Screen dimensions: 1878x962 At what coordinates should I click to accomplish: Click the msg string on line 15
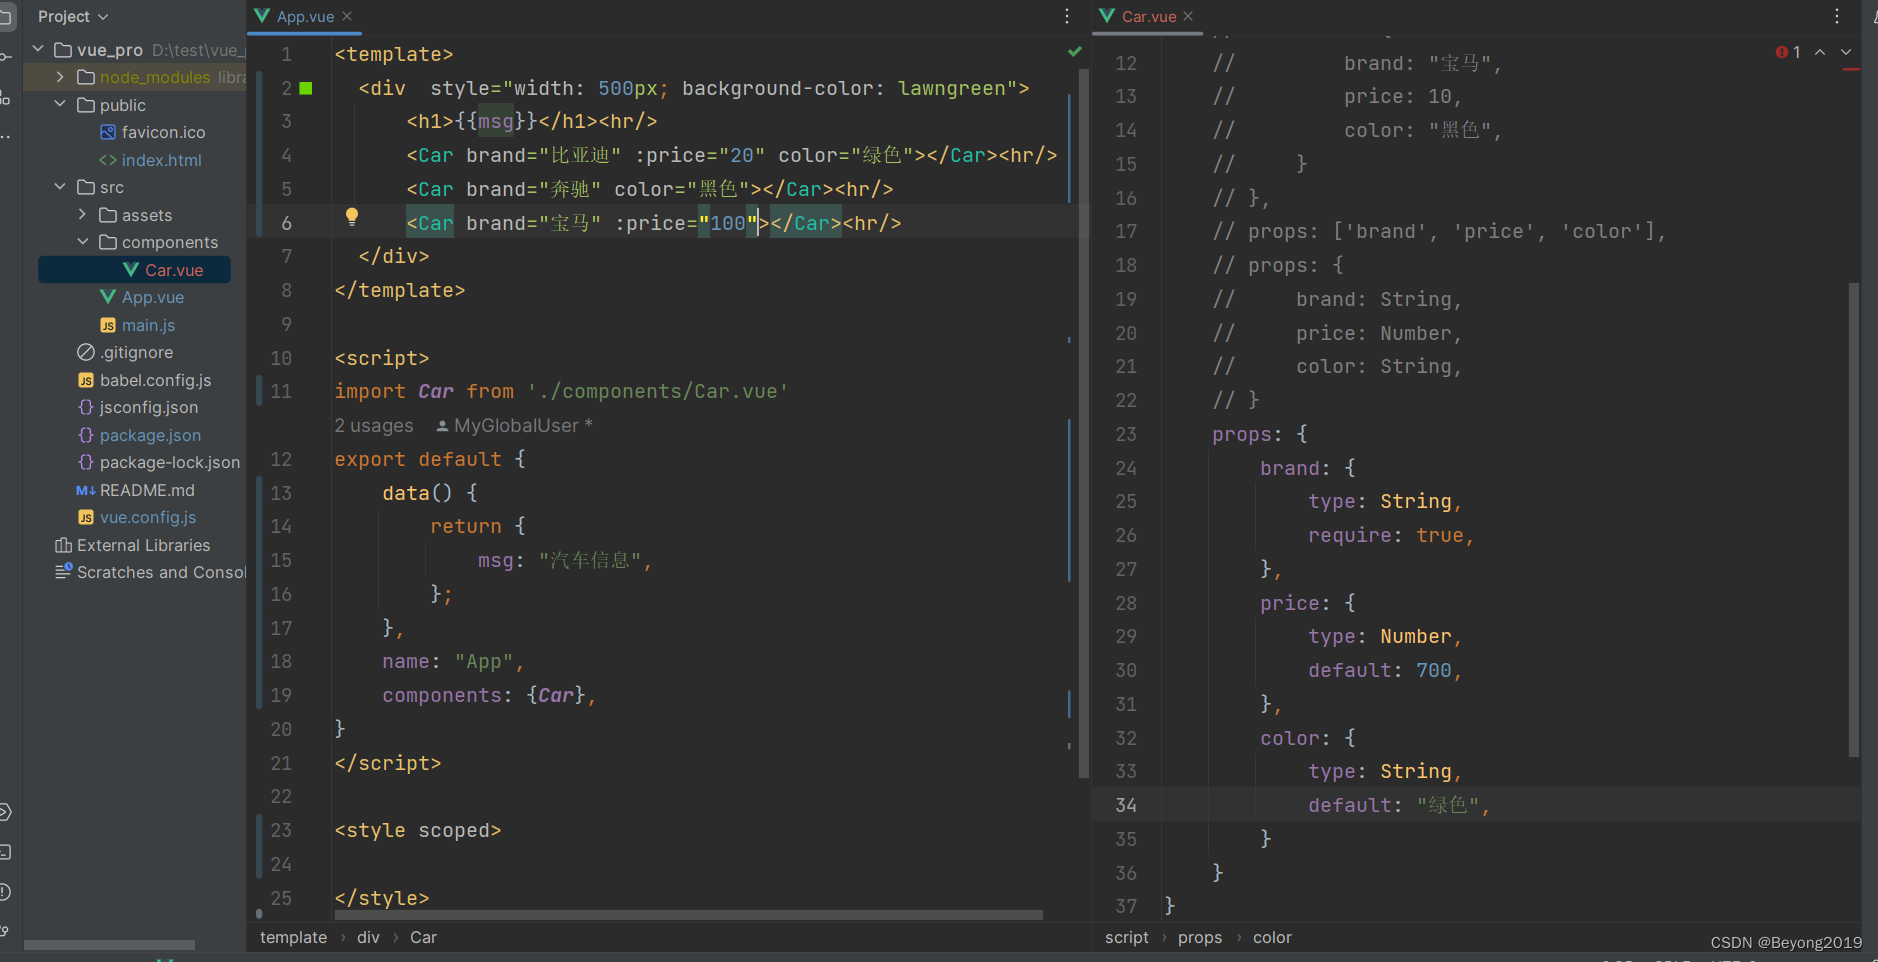tap(590, 560)
